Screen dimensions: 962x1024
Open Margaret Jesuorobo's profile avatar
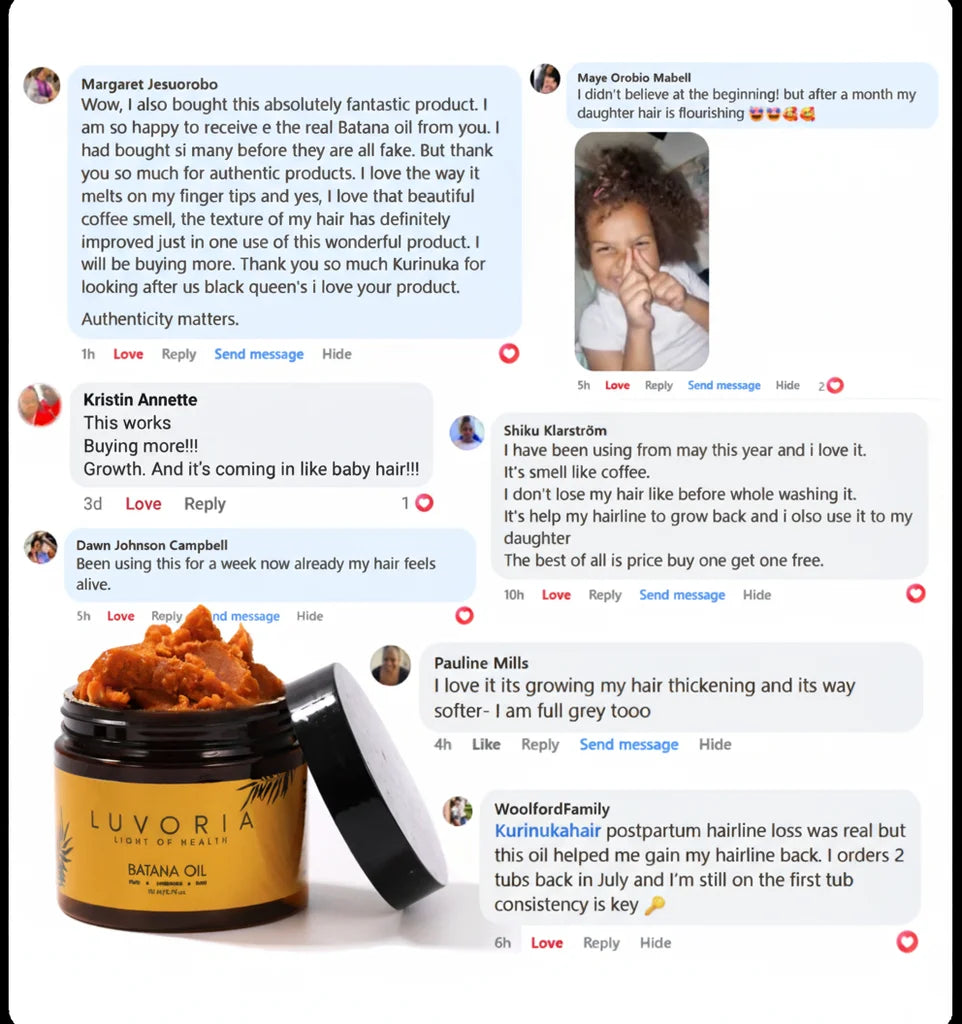point(42,85)
